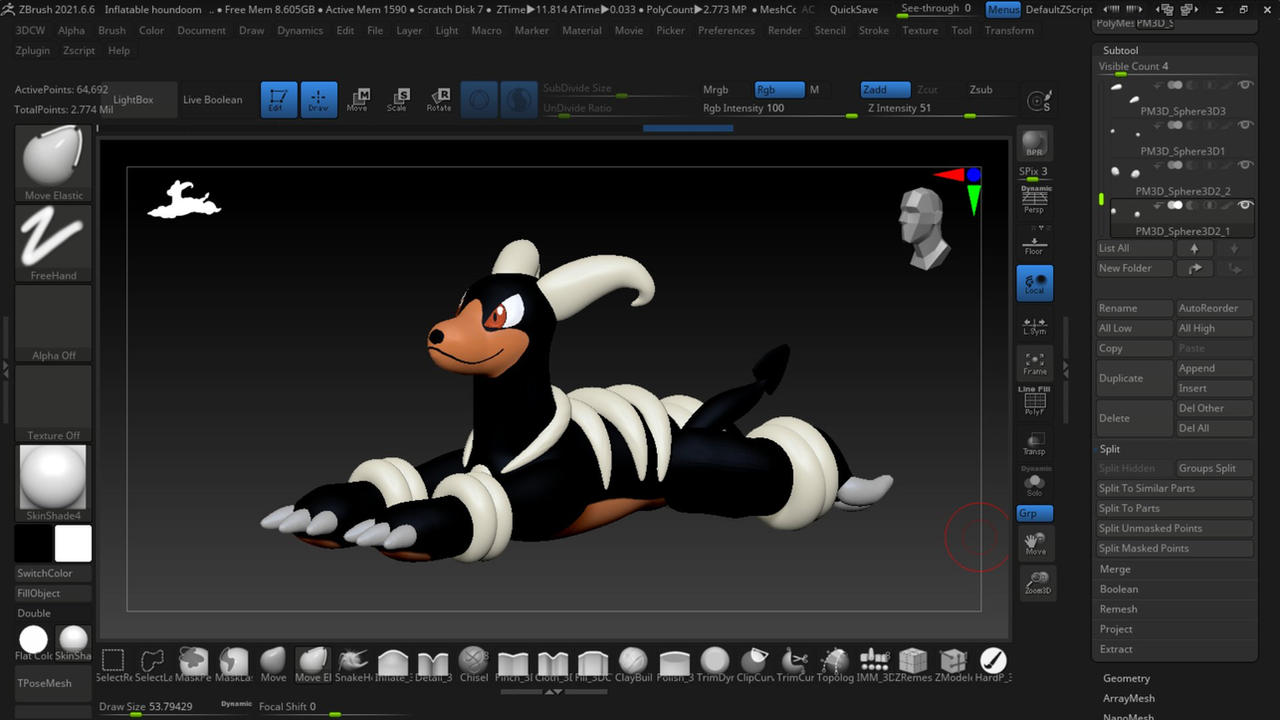Switch to the Move transform mode
The height and width of the screenshot is (720, 1280).
pyautogui.click(x=358, y=100)
